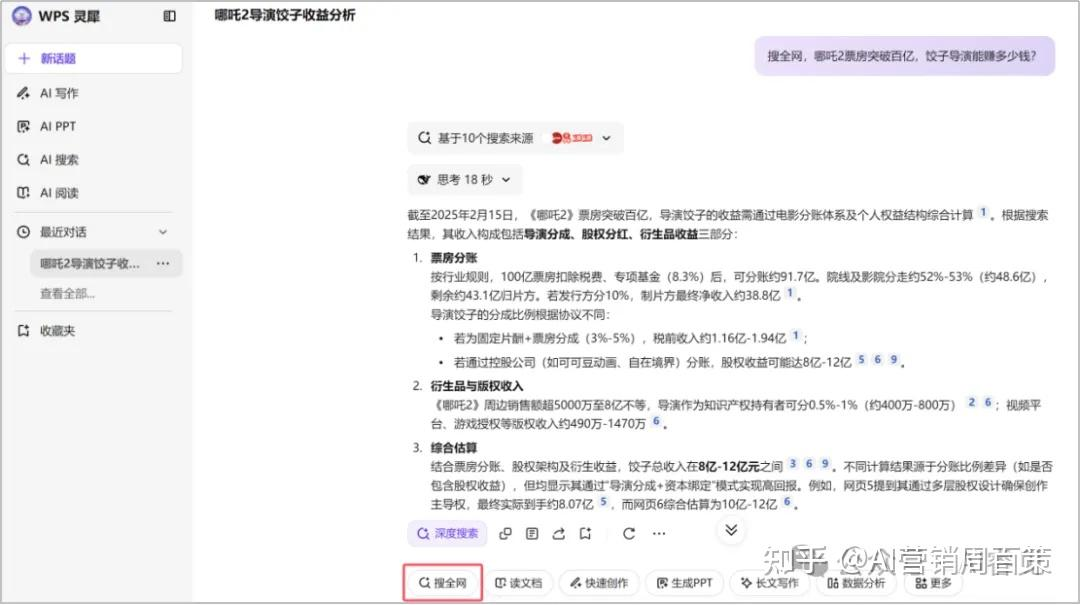This screenshot has width=1080, height=605.
Task: Select the 长文写作 mode
Action: click(769, 583)
